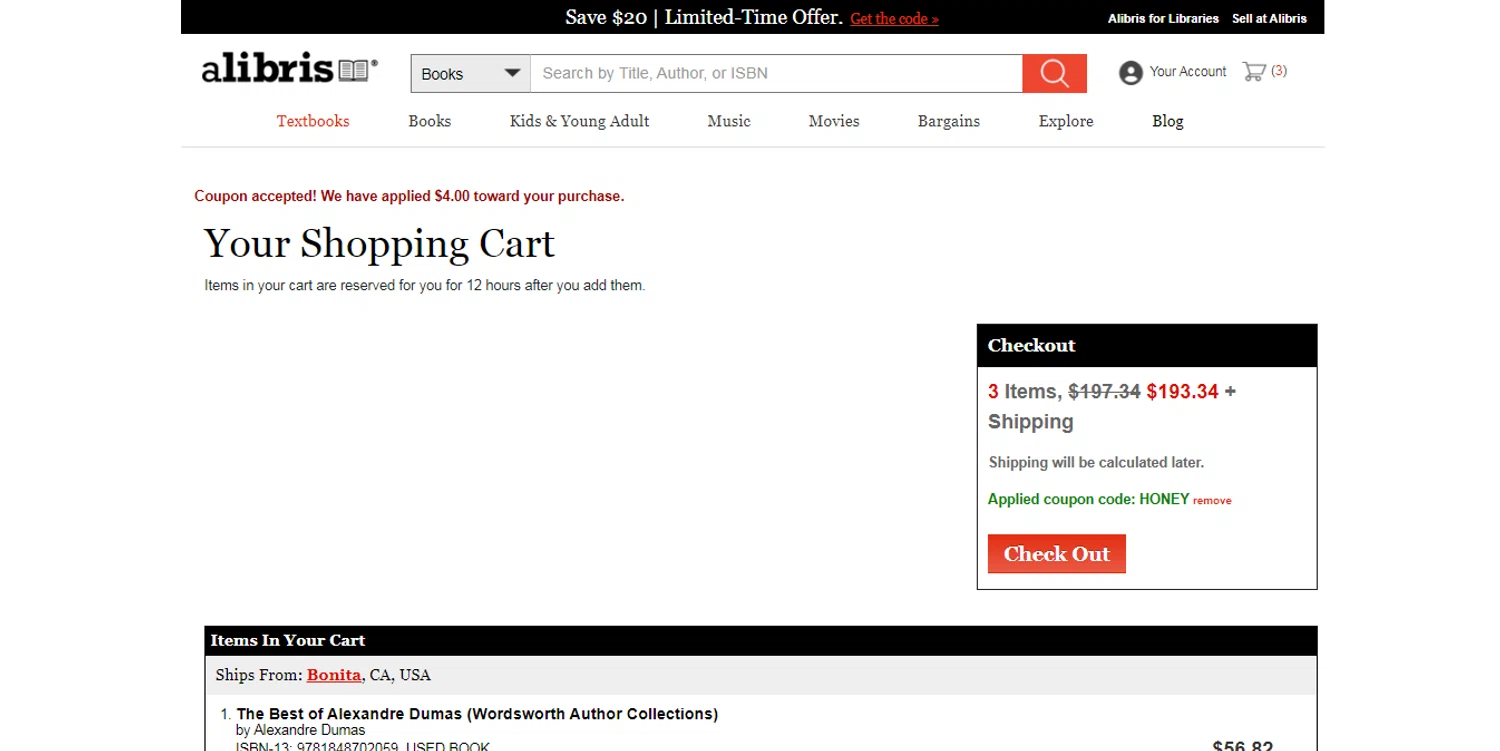The width and height of the screenshot is (1500, 751).
Task: Visit the Blog page
Action: click(x=1167, y=121)
